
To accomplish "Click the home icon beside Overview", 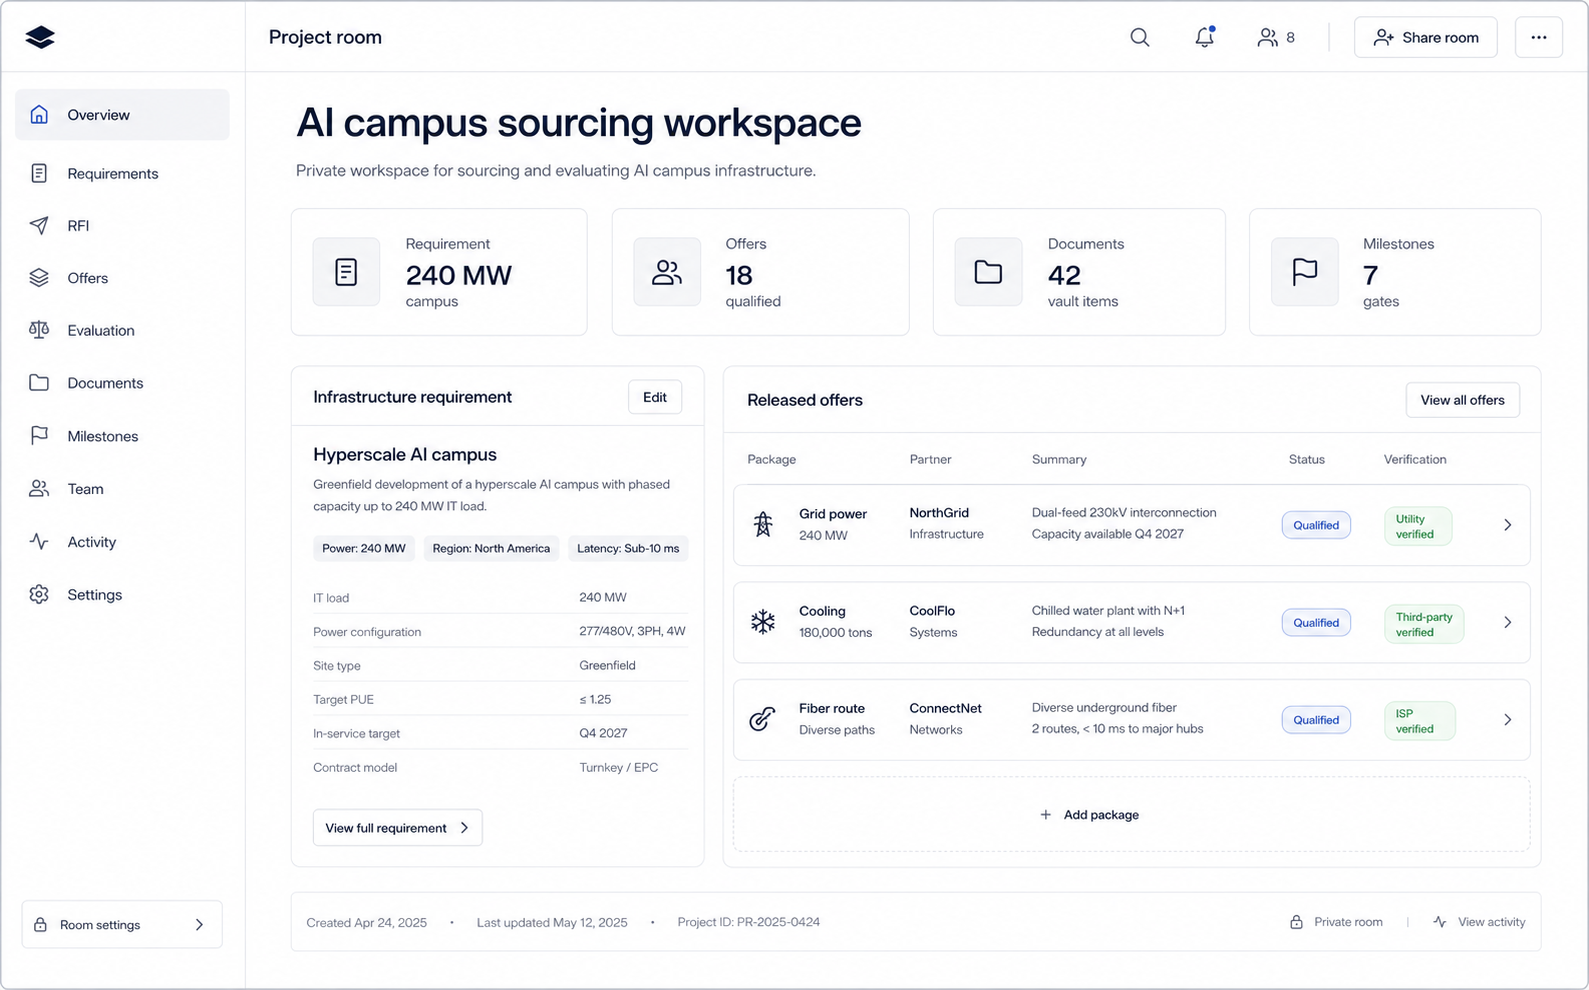I will click(39, 114).
